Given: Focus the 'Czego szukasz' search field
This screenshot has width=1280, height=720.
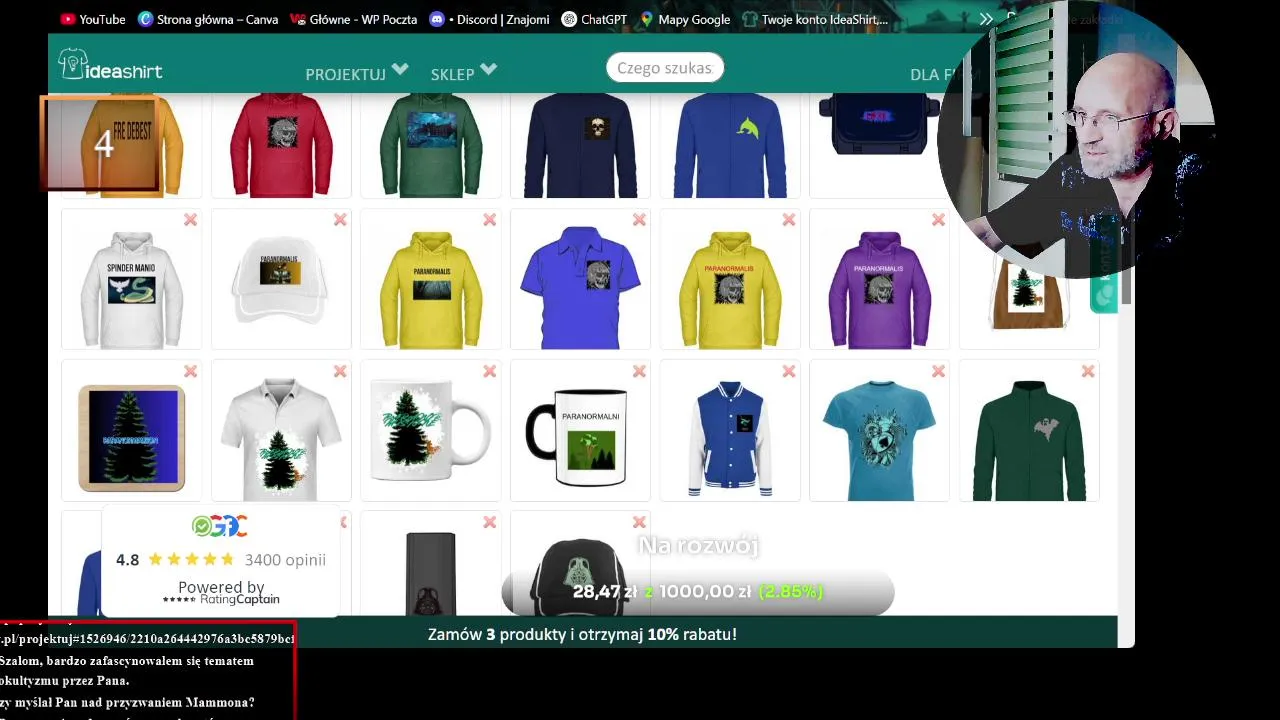Looking at the screenshot, I should (664, 68).
